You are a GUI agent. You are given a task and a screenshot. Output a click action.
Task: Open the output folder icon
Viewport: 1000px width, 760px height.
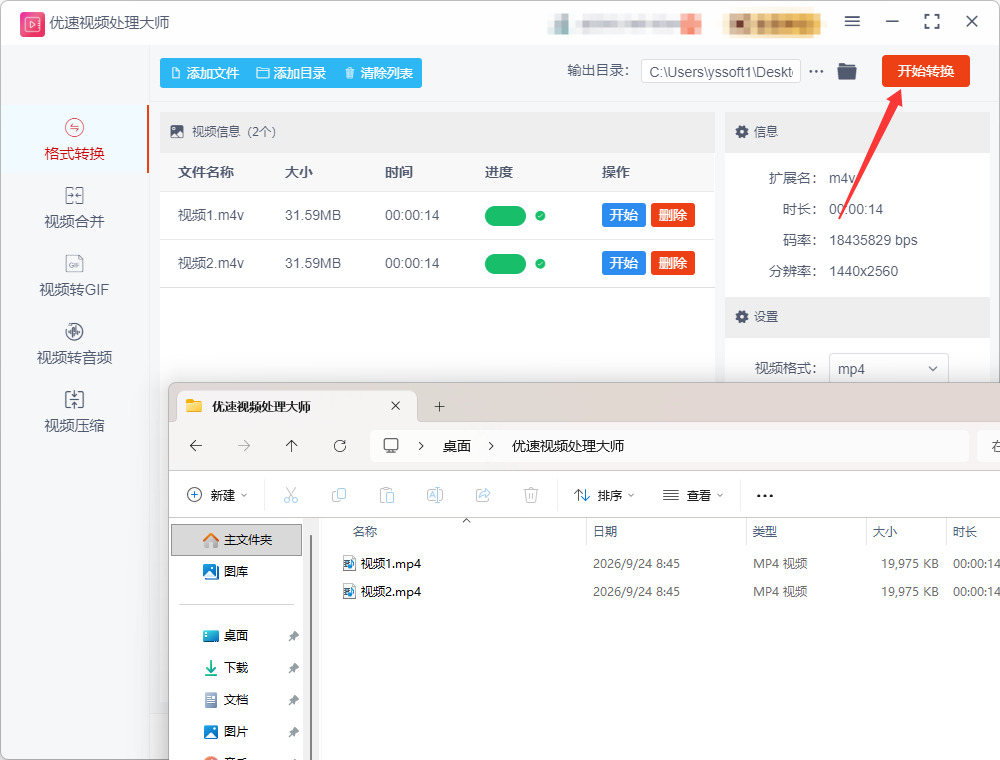click(847, 71)
